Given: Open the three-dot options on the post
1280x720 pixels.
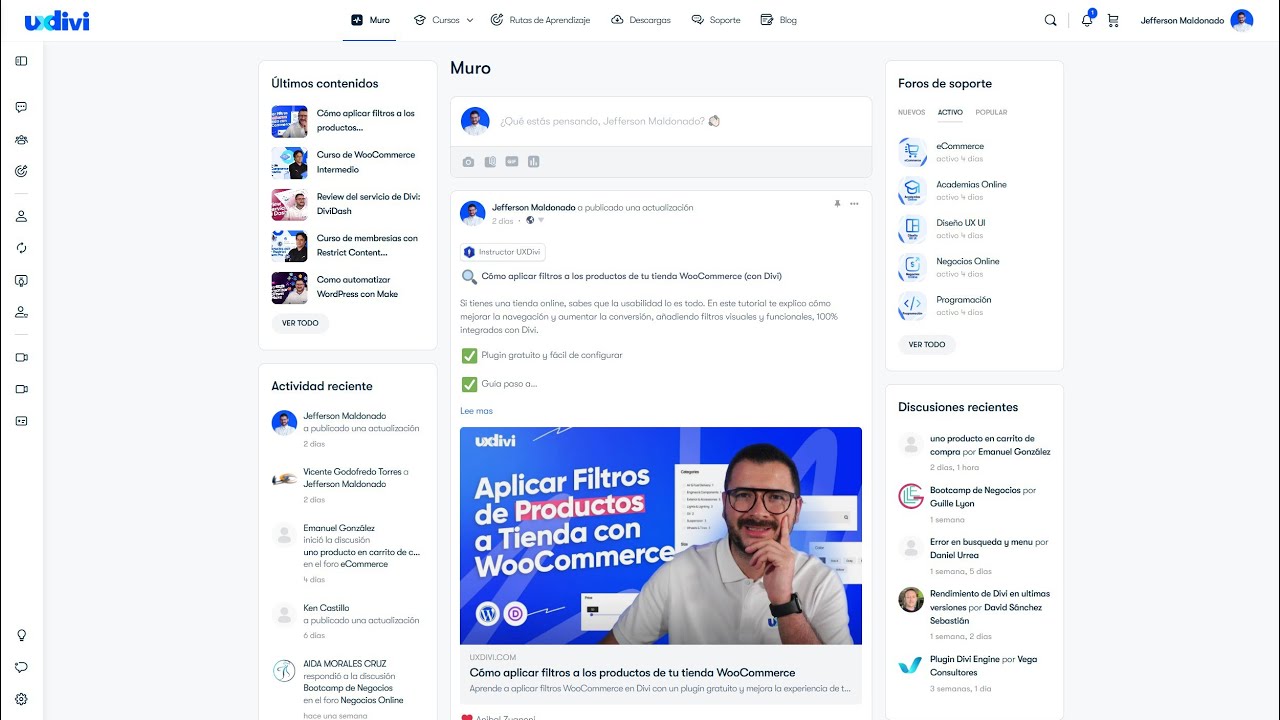Looking at the screenshot, I should (854, 204).
